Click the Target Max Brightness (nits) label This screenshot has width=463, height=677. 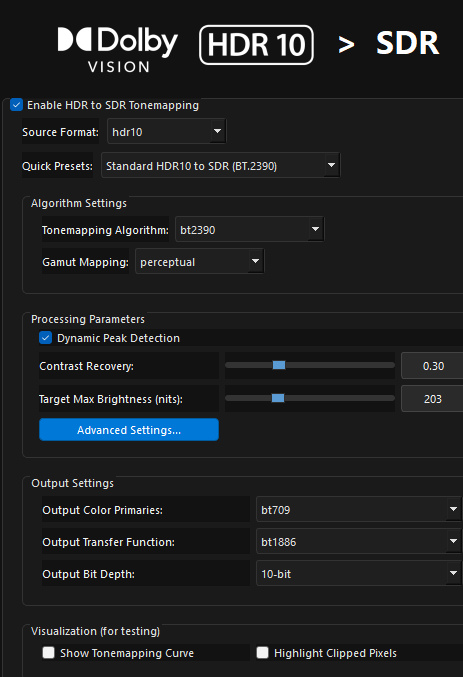tap(111, 399)
